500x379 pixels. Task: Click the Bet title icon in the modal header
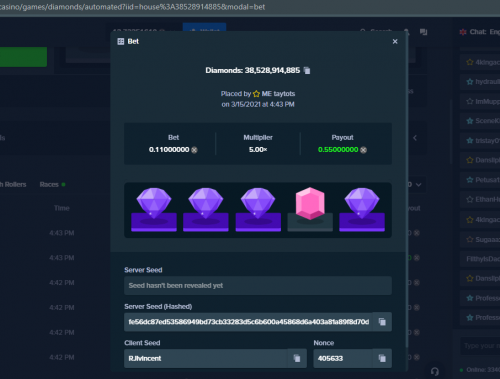pos(121,41)
